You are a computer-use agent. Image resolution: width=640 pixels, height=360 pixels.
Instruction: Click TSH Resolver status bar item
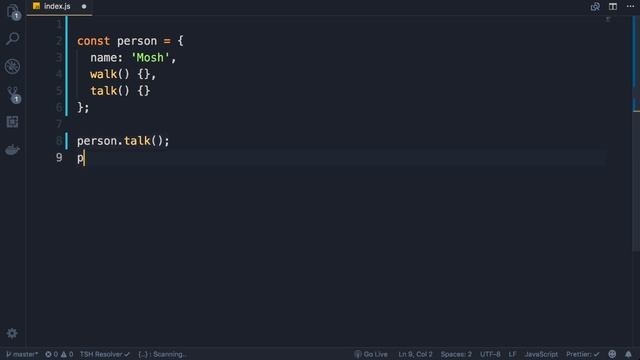pos(104,354)
